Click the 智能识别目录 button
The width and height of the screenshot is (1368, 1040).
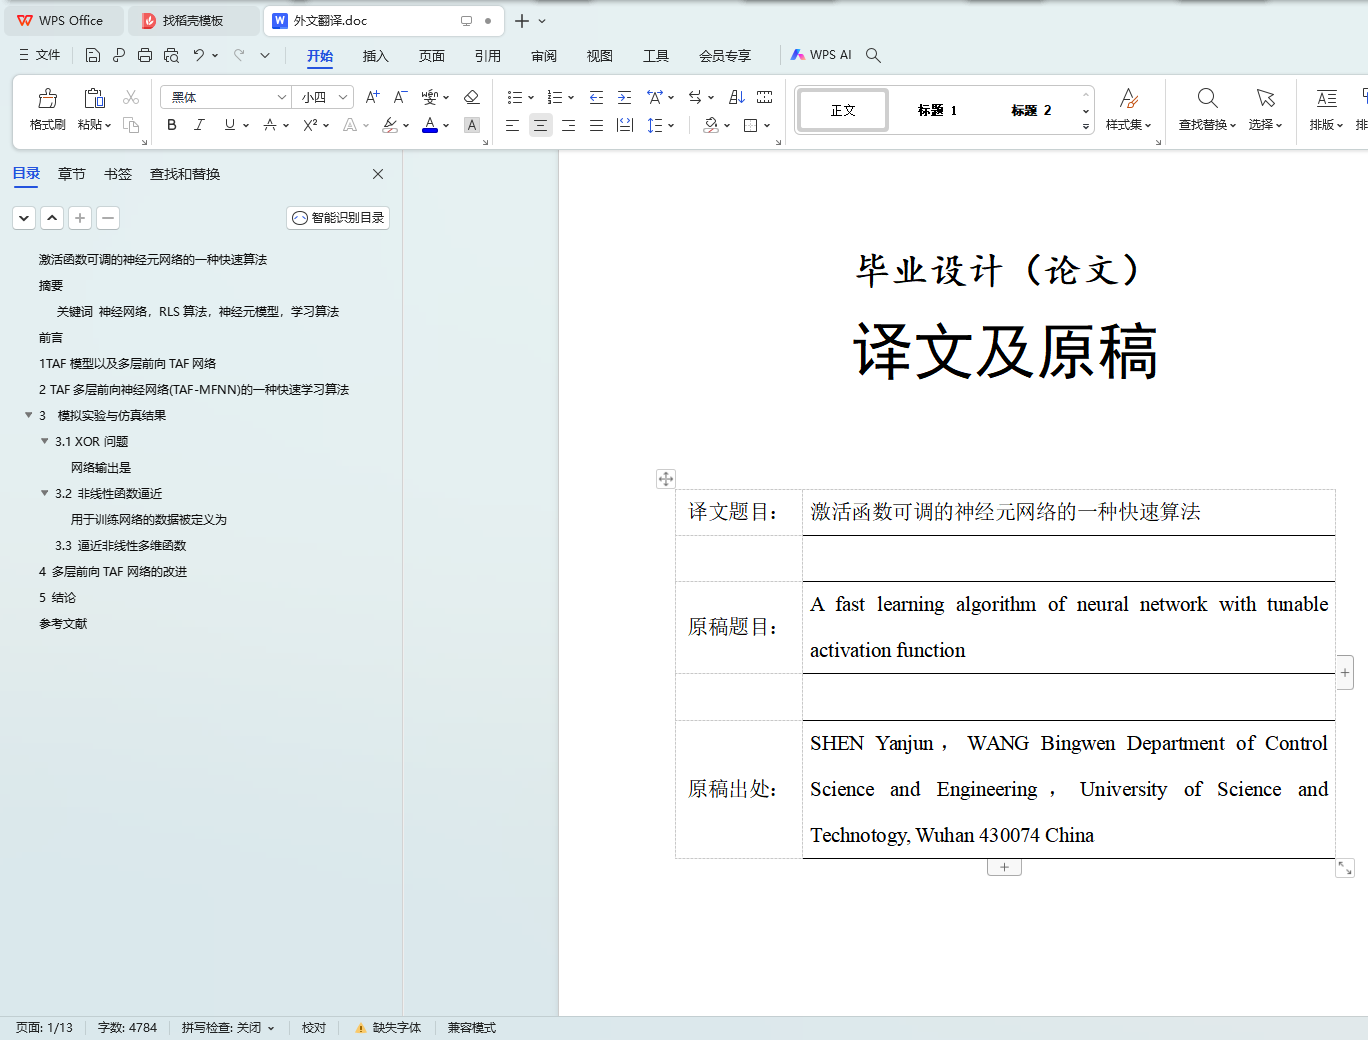click(338, 218)
